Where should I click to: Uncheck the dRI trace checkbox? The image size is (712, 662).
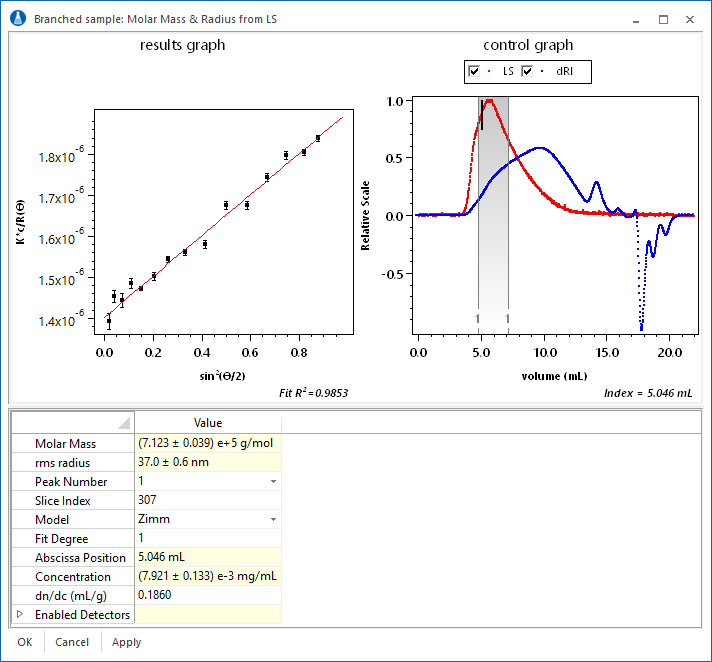coord(528,72)
